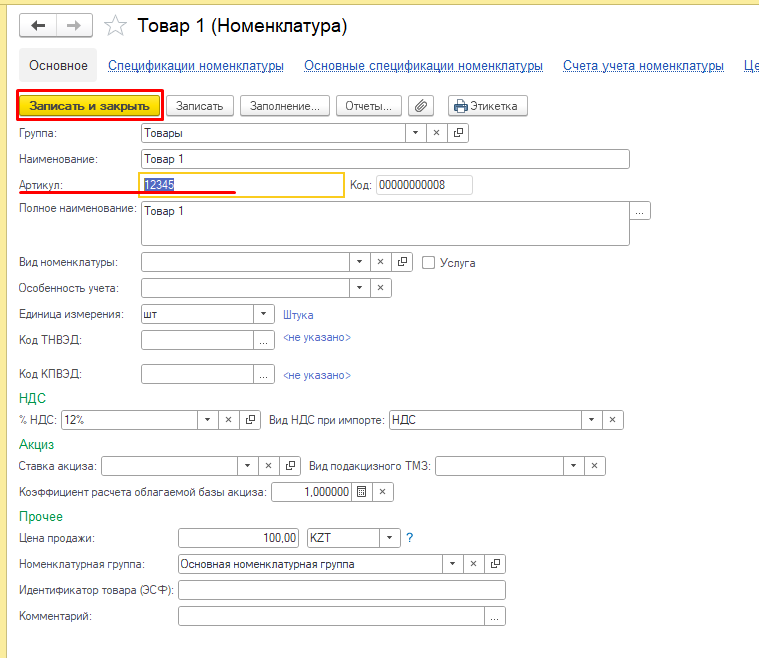Expand the Единица измерения dropdown

tap(264, 314)
